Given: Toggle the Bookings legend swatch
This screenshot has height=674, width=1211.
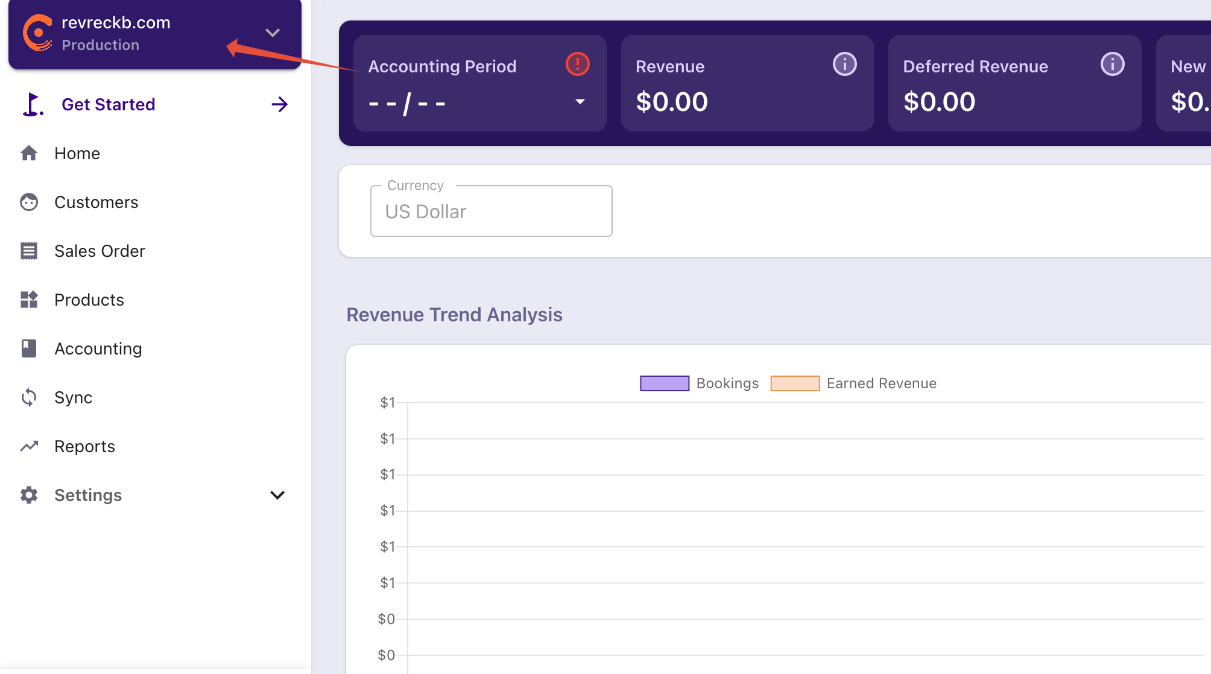Looking at the screenshot, I should tap(665, 383).
